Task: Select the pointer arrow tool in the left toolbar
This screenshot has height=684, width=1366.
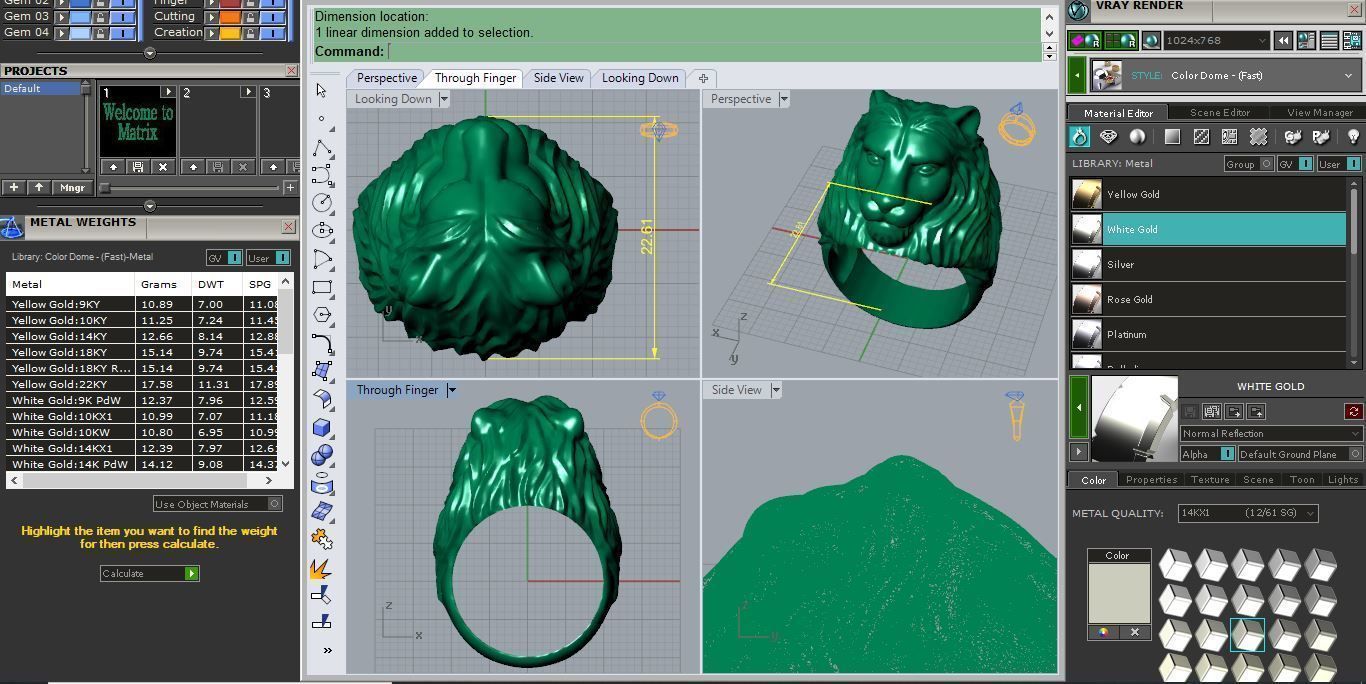Action: (321, 90)
